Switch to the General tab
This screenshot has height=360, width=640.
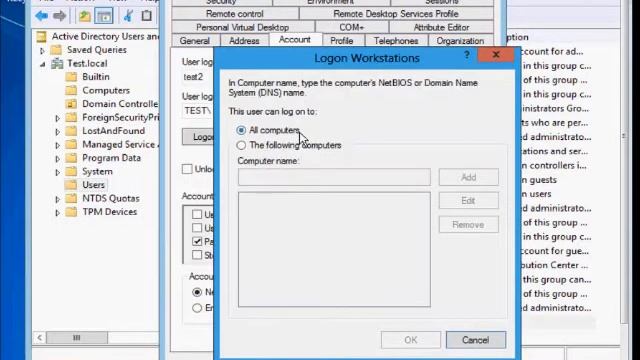(195, 41)
